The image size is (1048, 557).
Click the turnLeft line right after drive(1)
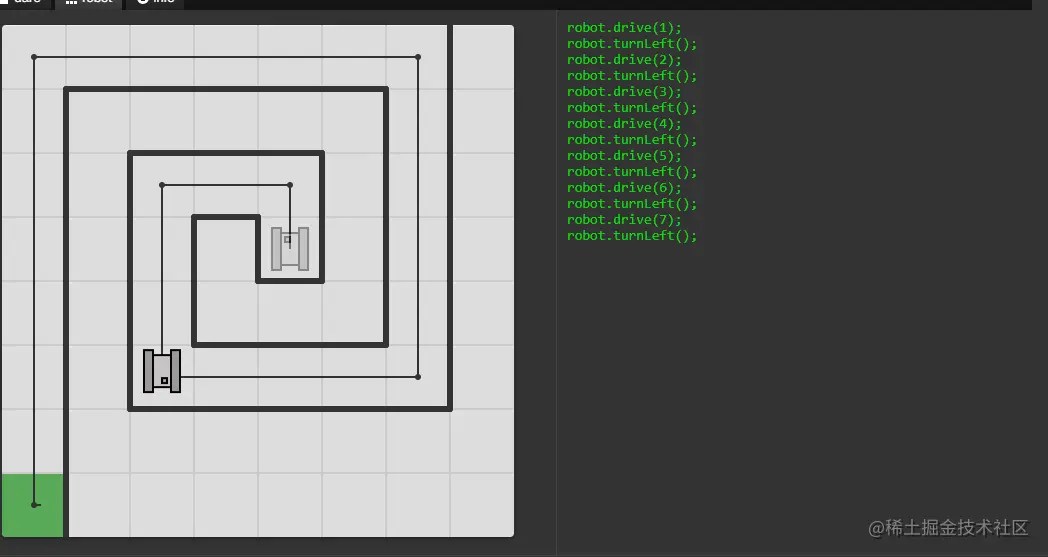(x=632, y=43)
